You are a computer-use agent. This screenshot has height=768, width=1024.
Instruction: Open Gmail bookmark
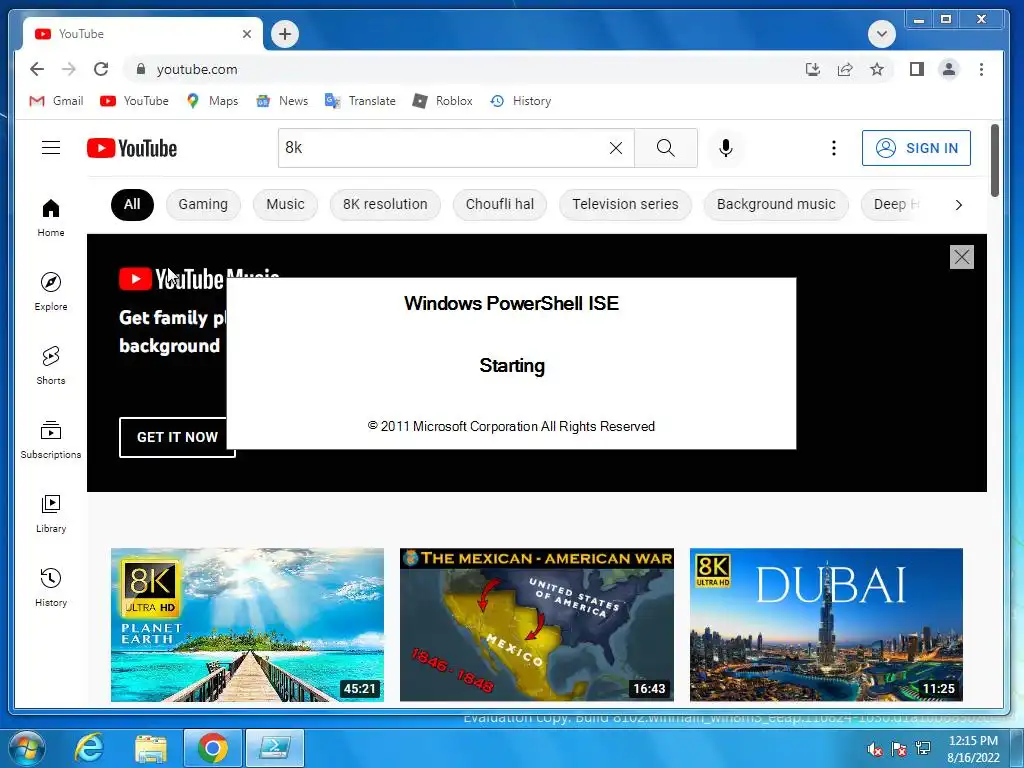point(56,101)
